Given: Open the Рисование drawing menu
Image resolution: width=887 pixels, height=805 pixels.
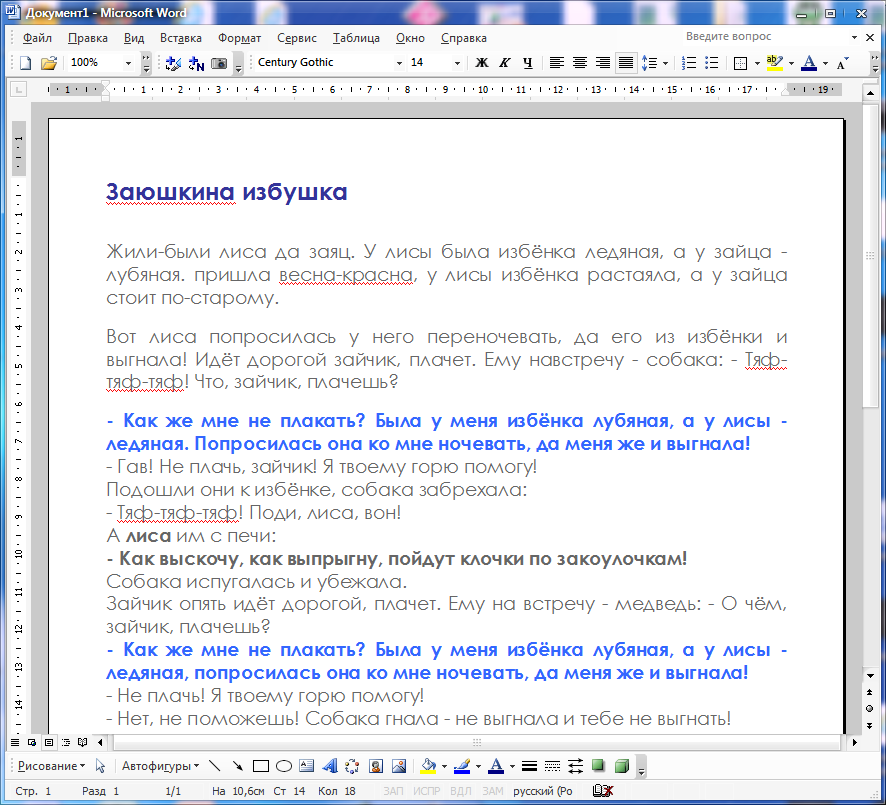Looking at the screenshot, I should point(51,766).
